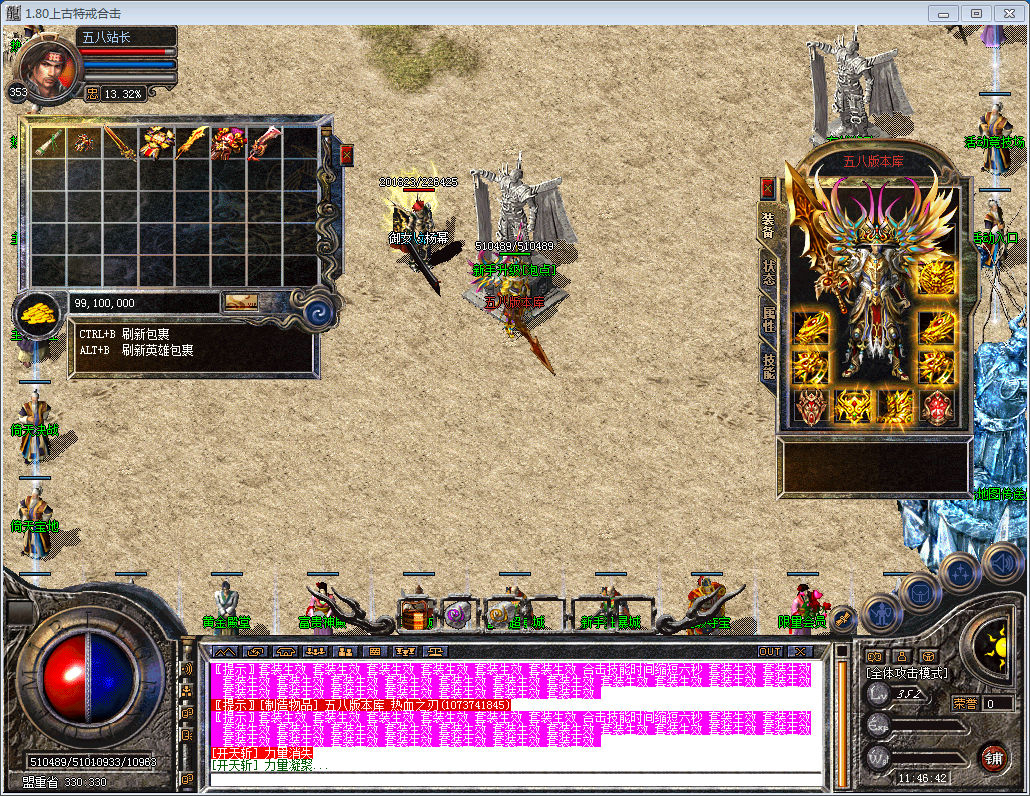Select the red weapon in seventh bag slot
The image size is (1030, 796).
[x=264, y=143]
